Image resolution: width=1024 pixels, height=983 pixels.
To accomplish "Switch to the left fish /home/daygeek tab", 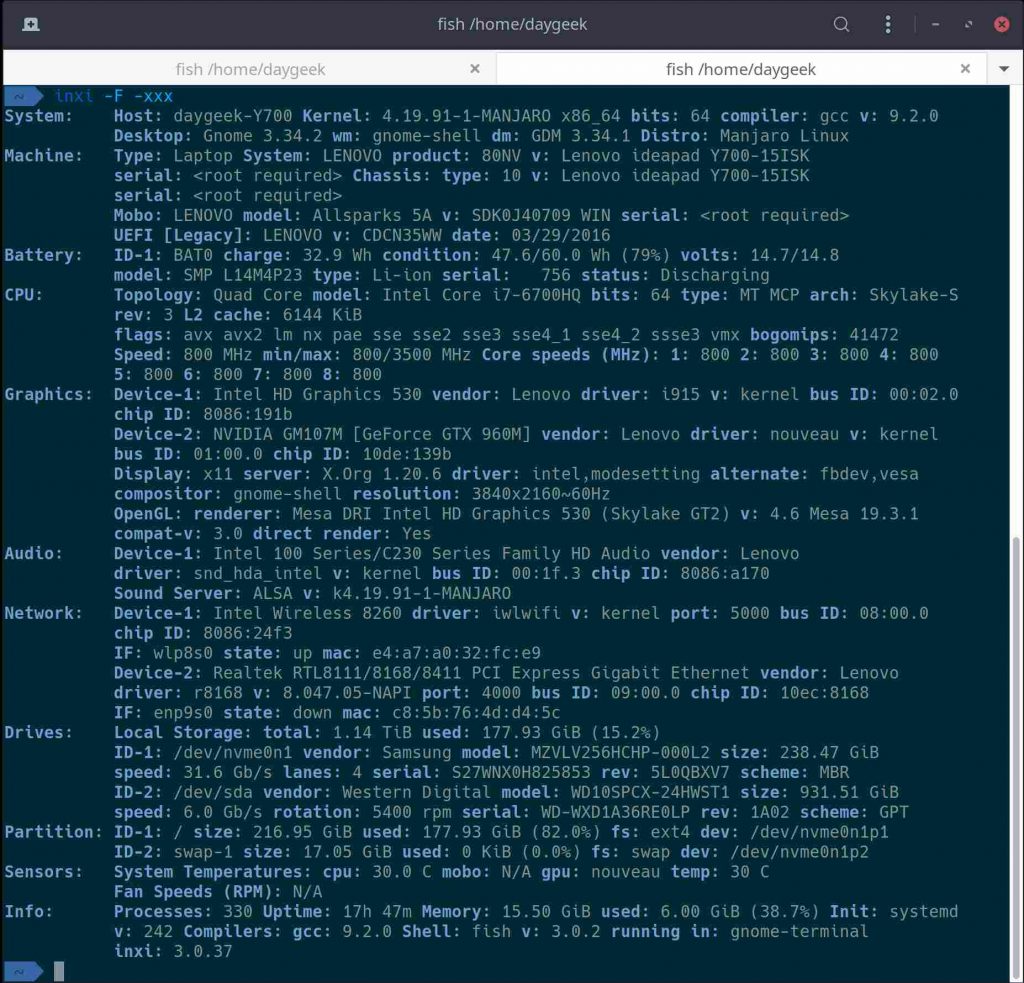I will [x=250, y=68].
